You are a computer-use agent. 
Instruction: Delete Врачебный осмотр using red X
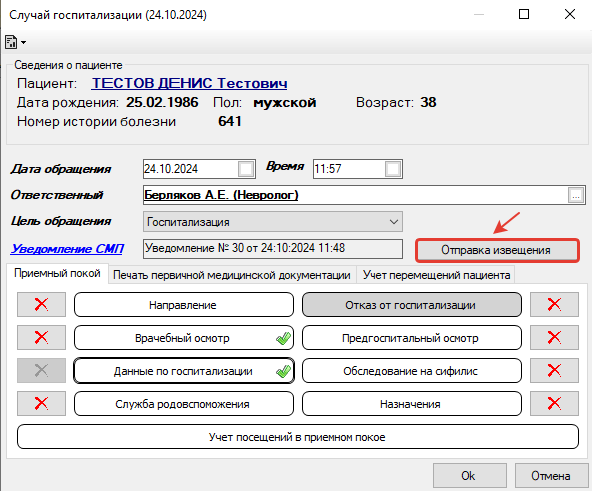tap(41, 337)
